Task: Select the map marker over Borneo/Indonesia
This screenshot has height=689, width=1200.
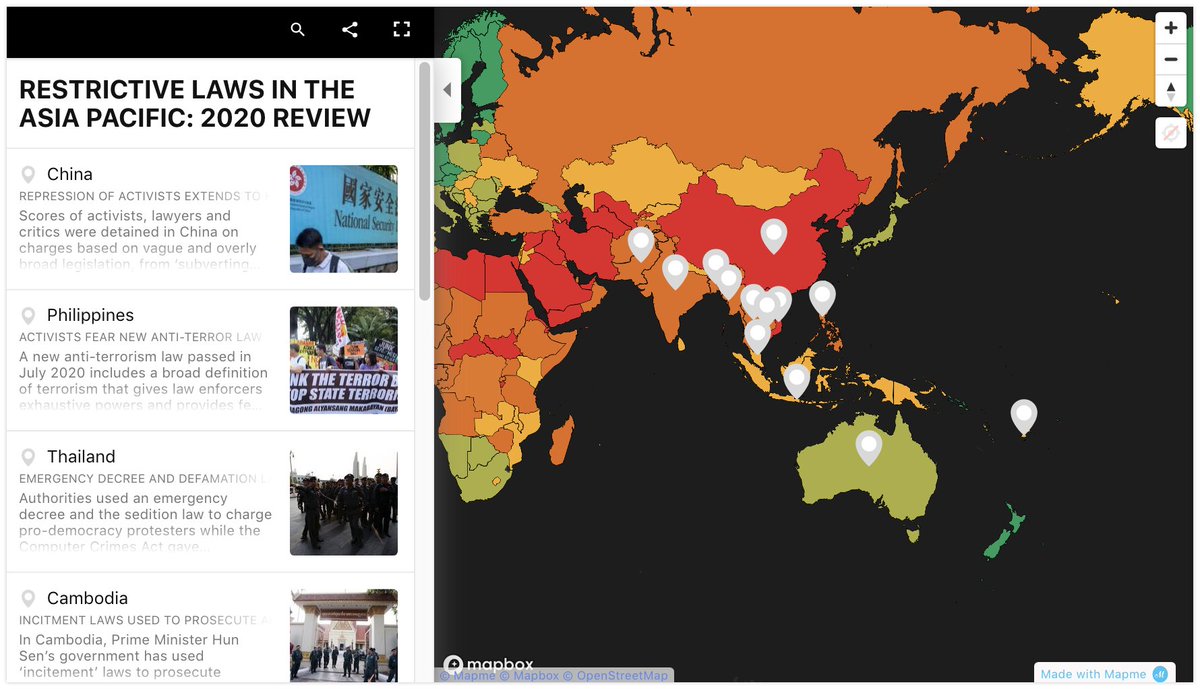Action: click(797, 381)
